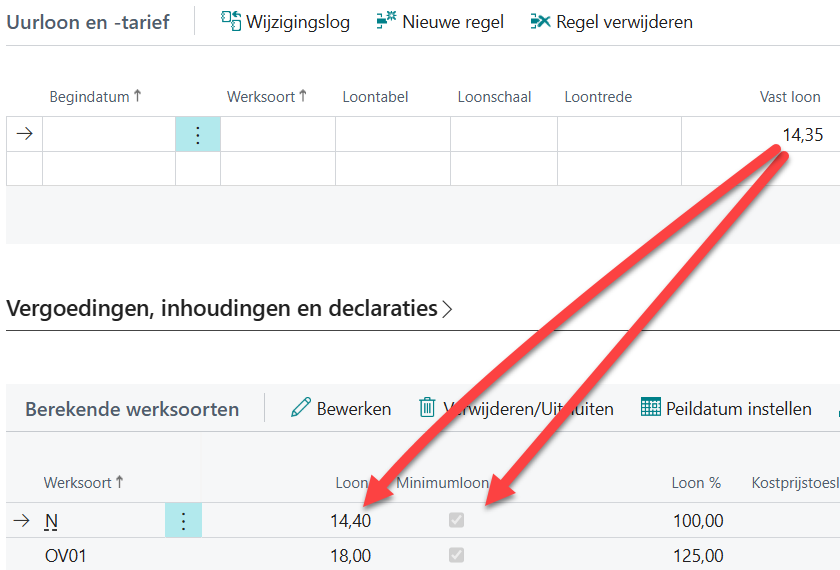840x570 pixels.
Task: Click the Bewerken pencil icon
Action: pos(300,408)
